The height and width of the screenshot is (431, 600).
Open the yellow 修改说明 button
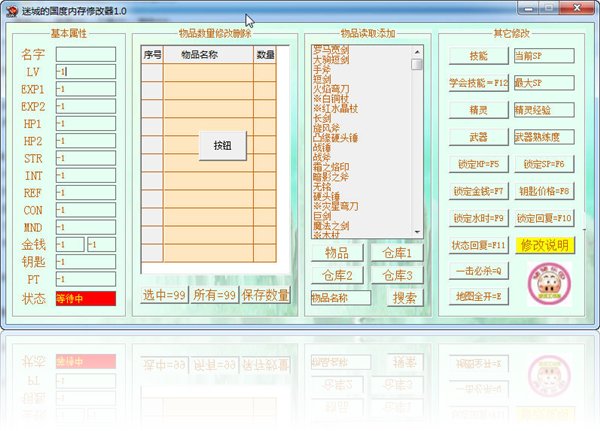545,245
